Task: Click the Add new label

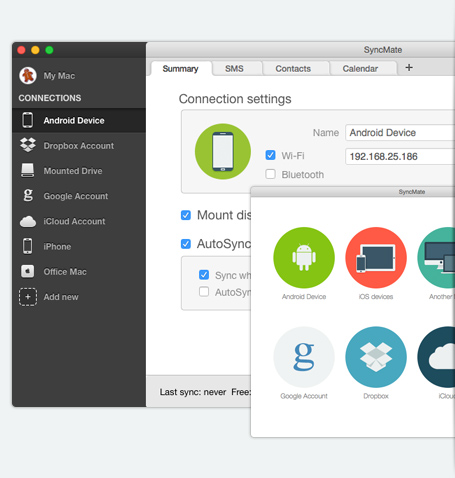Action: [61, 297]
